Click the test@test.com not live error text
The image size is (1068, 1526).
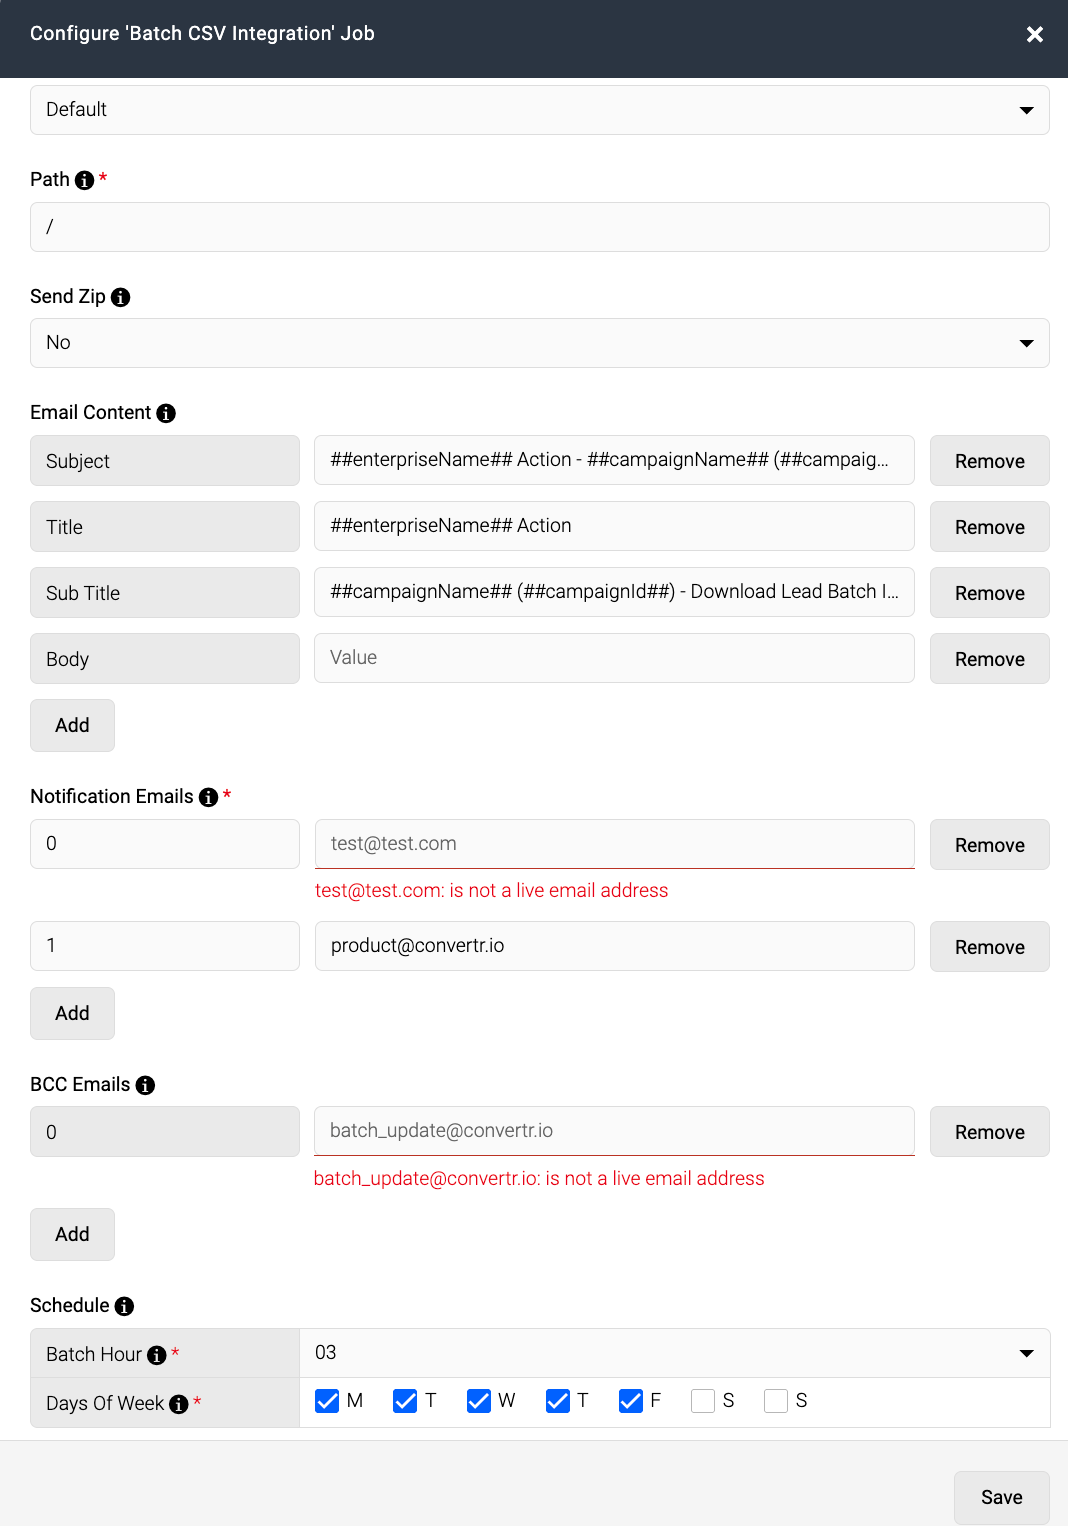(x=491, y=891)
